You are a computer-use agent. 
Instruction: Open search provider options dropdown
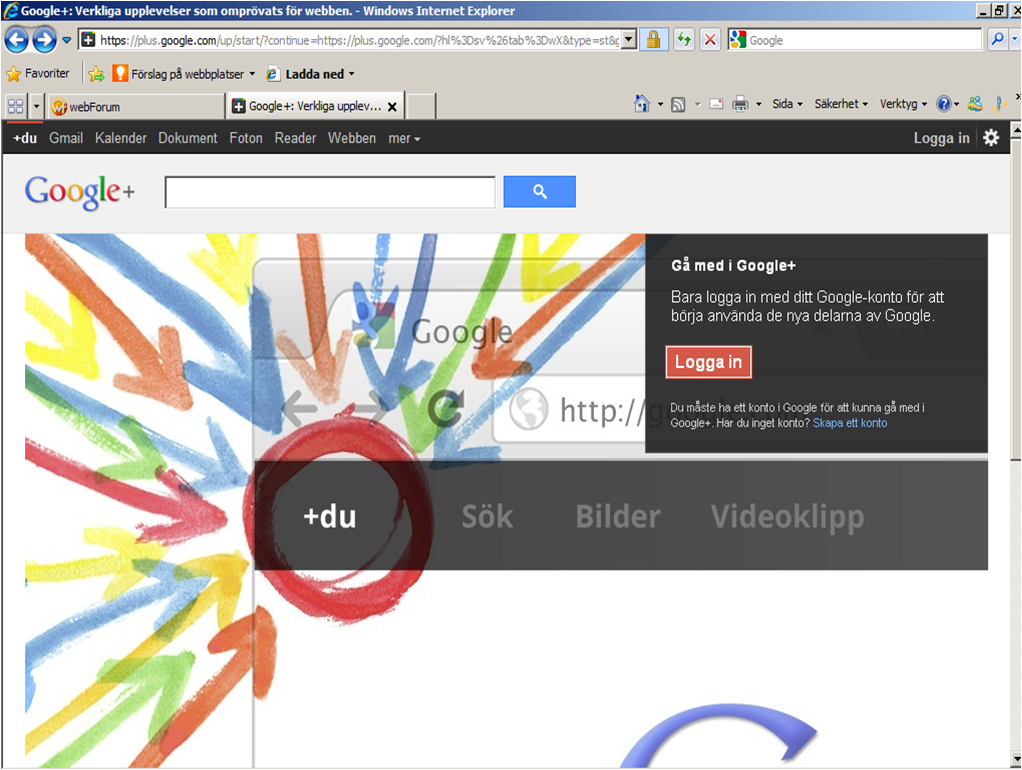point(1014,40)
